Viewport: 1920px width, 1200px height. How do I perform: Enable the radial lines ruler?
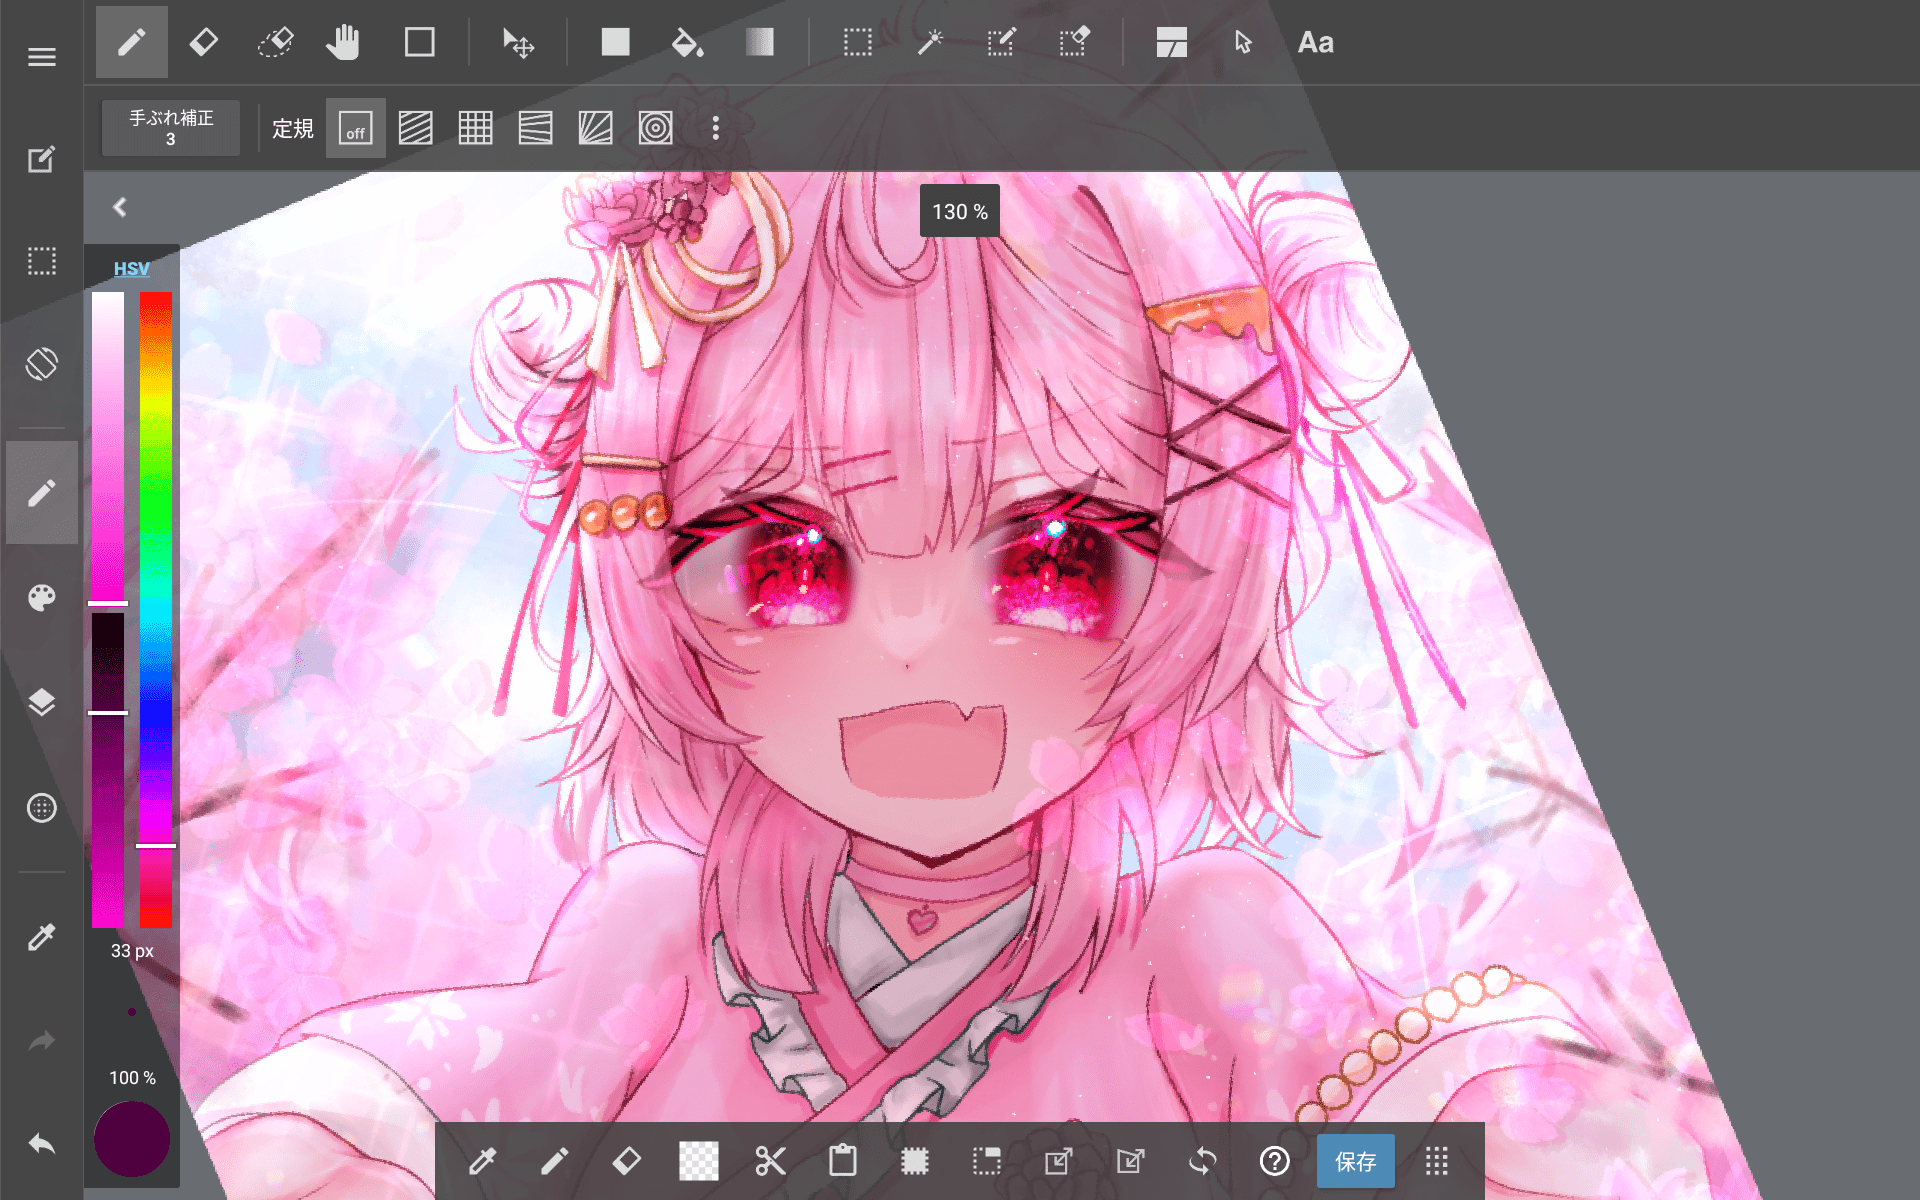(x=596, y=128)
